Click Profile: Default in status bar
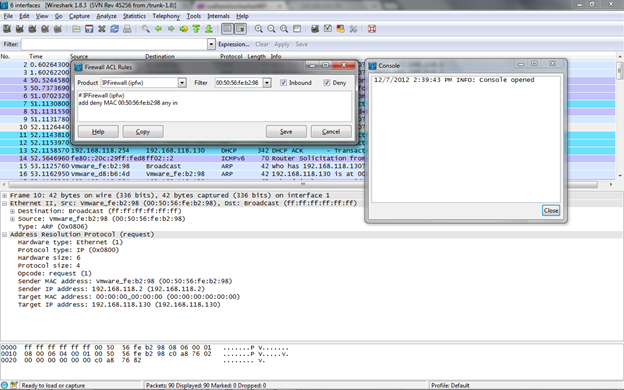This screenshot has height=390, width=624. pos(450,385)
